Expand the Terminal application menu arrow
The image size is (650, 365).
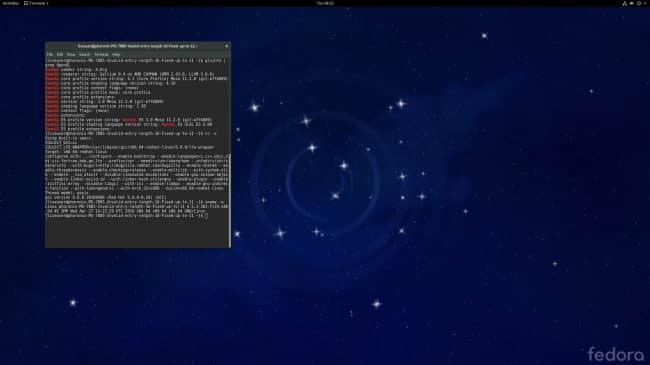point(47,3)
